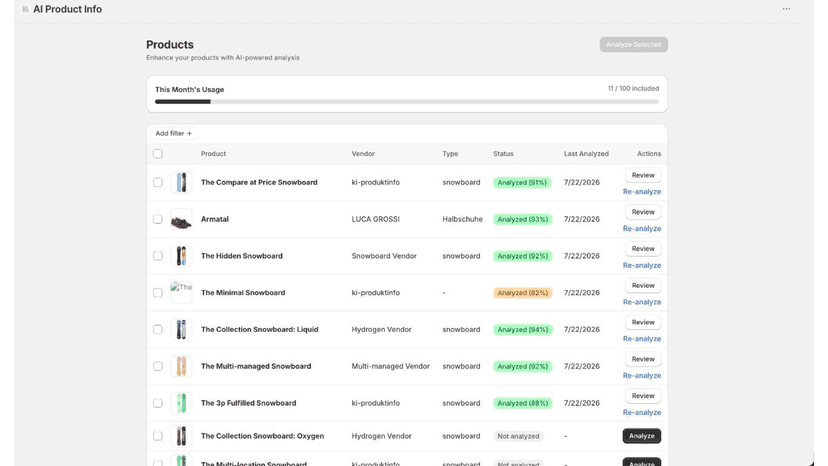
Task: Check the Armatal row checkbox
Action: 158,219
